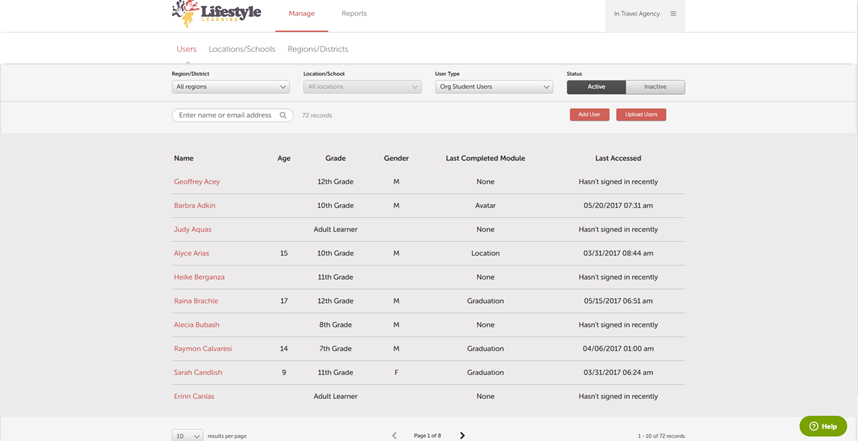The height and width of the screenshot is (441, 858).
Task: Open the Reports tab
Action: pos(354,14)
